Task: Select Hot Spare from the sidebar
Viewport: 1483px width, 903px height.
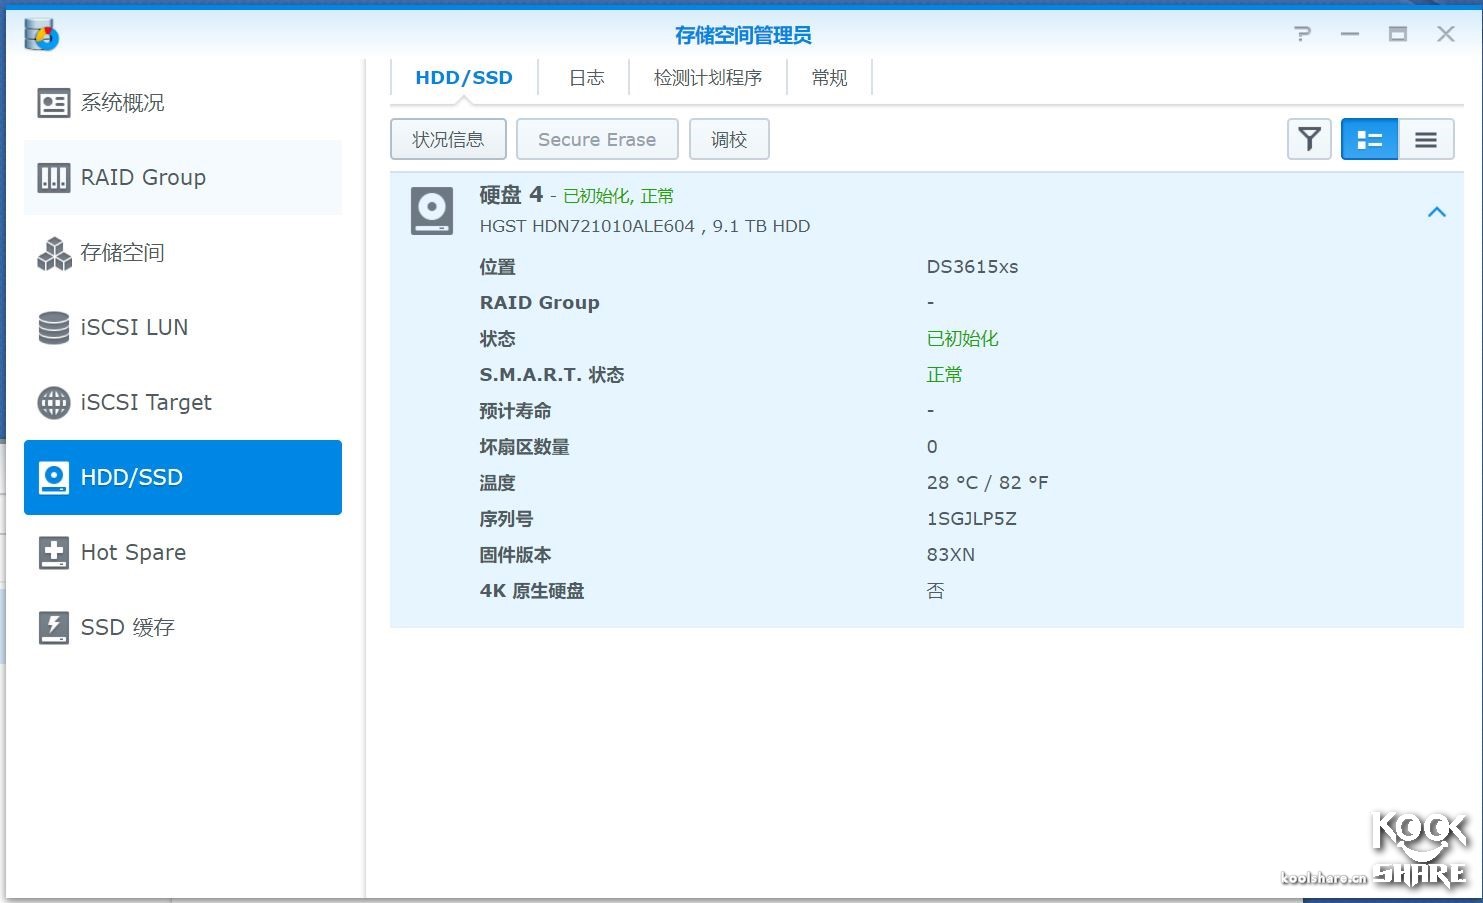Action: coord(132,552)
